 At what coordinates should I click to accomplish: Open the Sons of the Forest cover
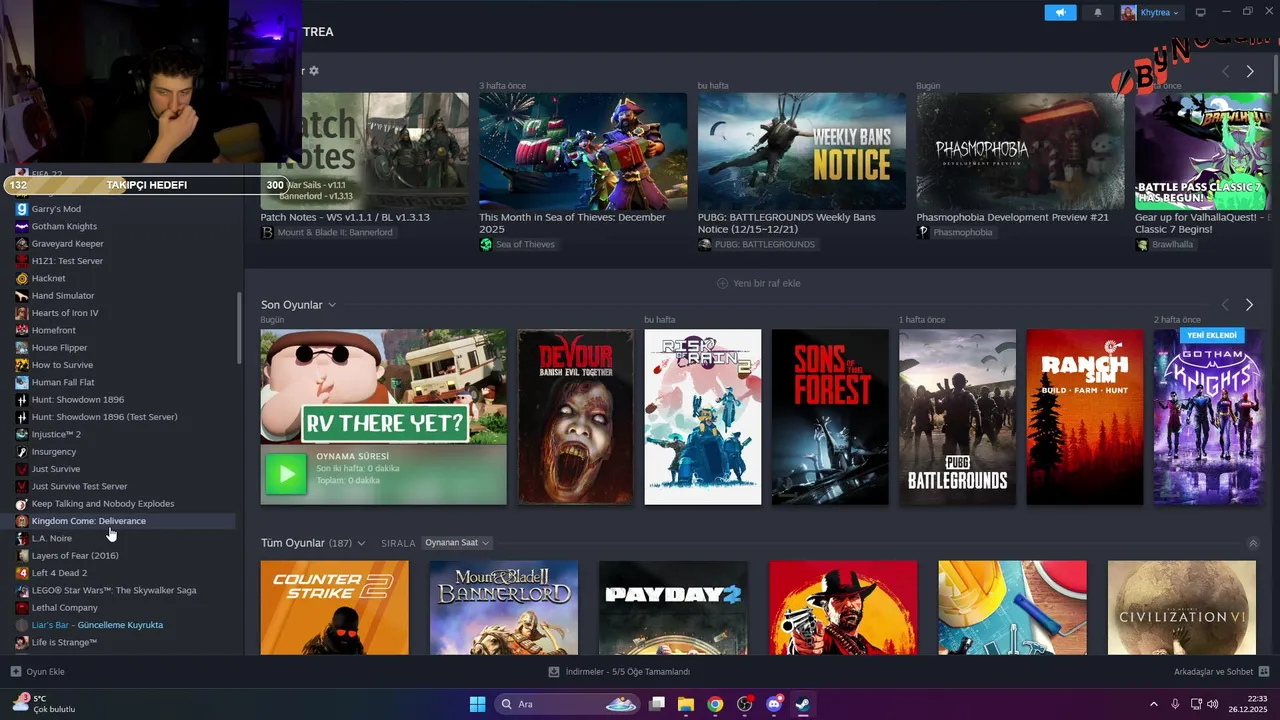(x=830, y=417)
